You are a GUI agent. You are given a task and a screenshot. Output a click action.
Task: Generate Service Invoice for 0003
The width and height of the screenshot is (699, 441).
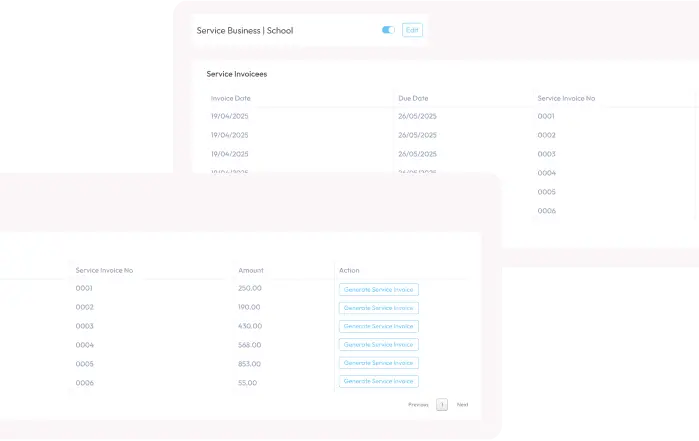coord(378,326)
